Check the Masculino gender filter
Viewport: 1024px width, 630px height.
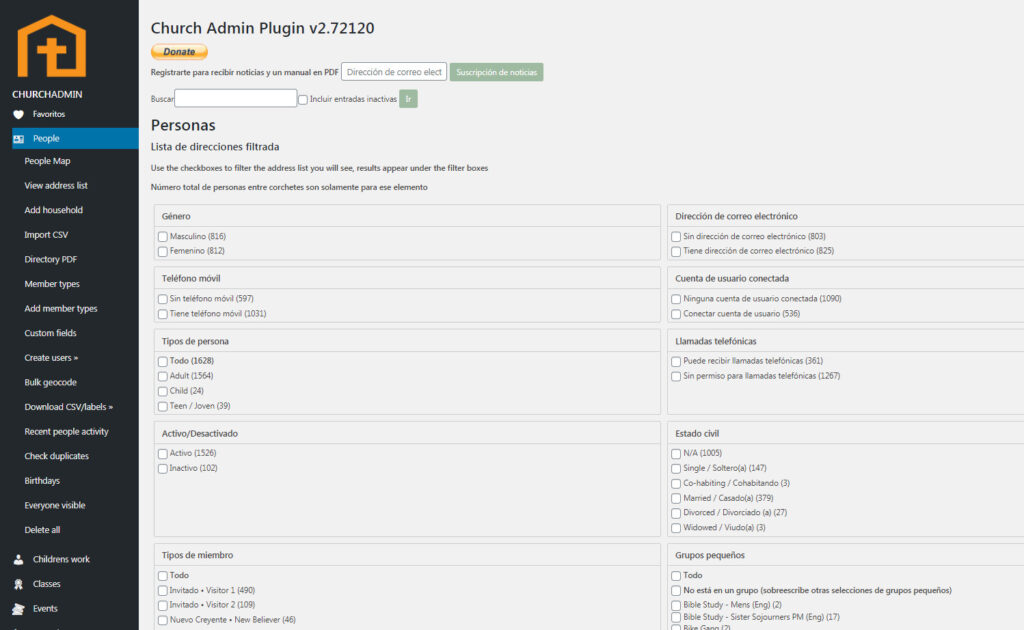tap(162, 236)
